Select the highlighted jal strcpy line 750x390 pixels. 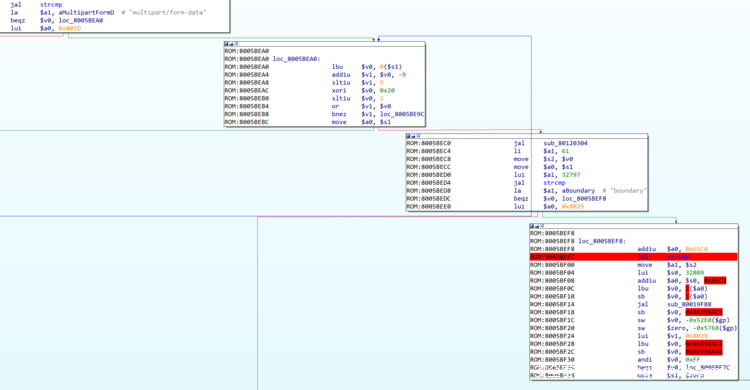coord(633,257)
